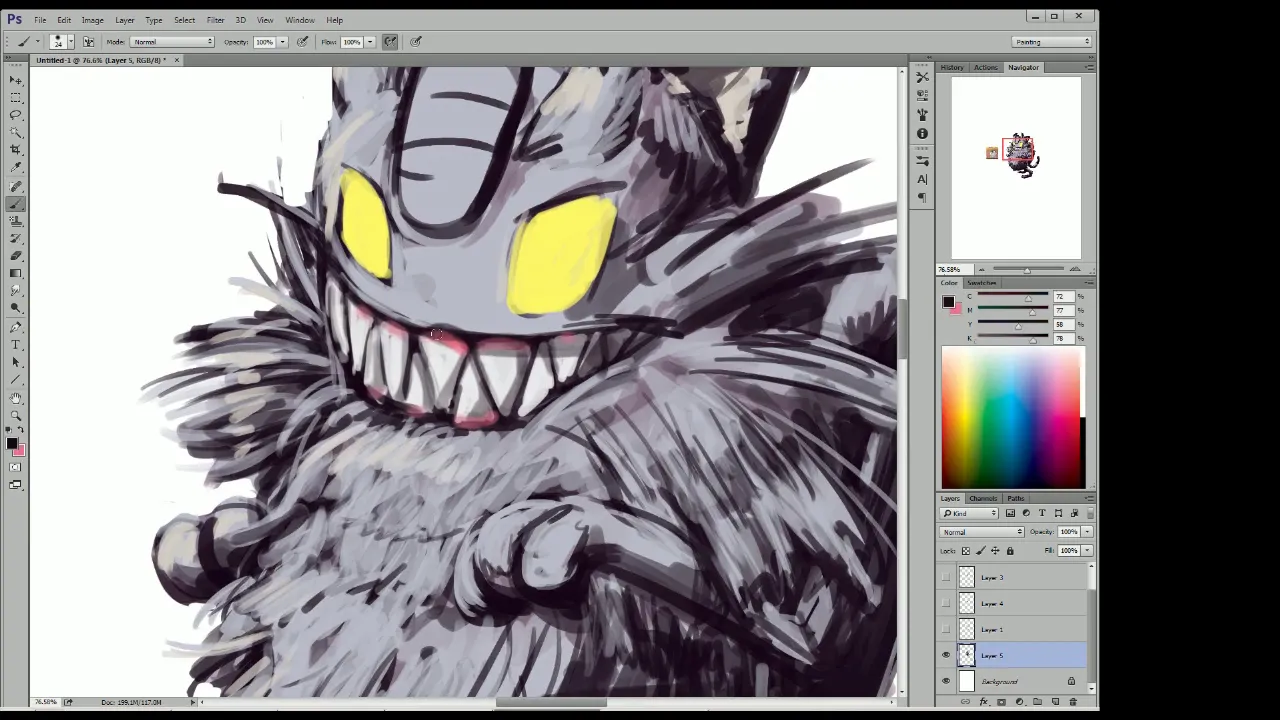Select the History Brush tool
This screenshot has height=720, width=1280.
(x=15, y=238)
